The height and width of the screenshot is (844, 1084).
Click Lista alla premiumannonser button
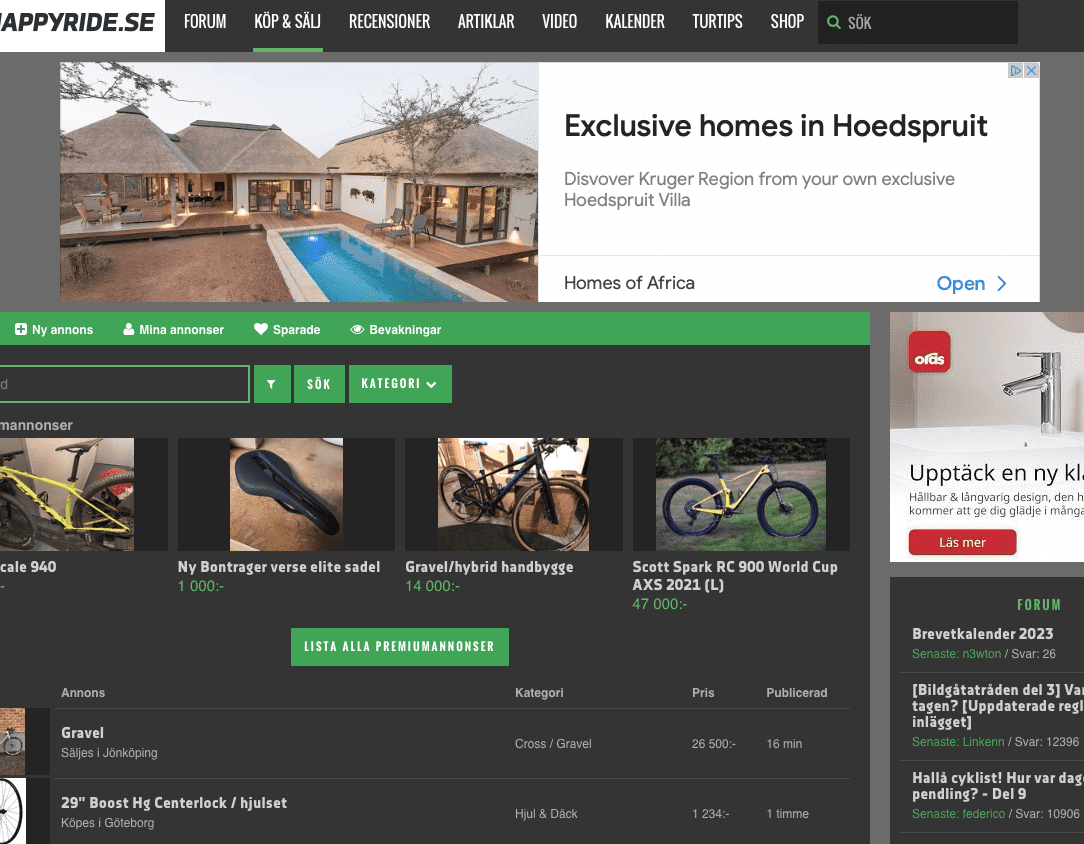click(400, 647)
